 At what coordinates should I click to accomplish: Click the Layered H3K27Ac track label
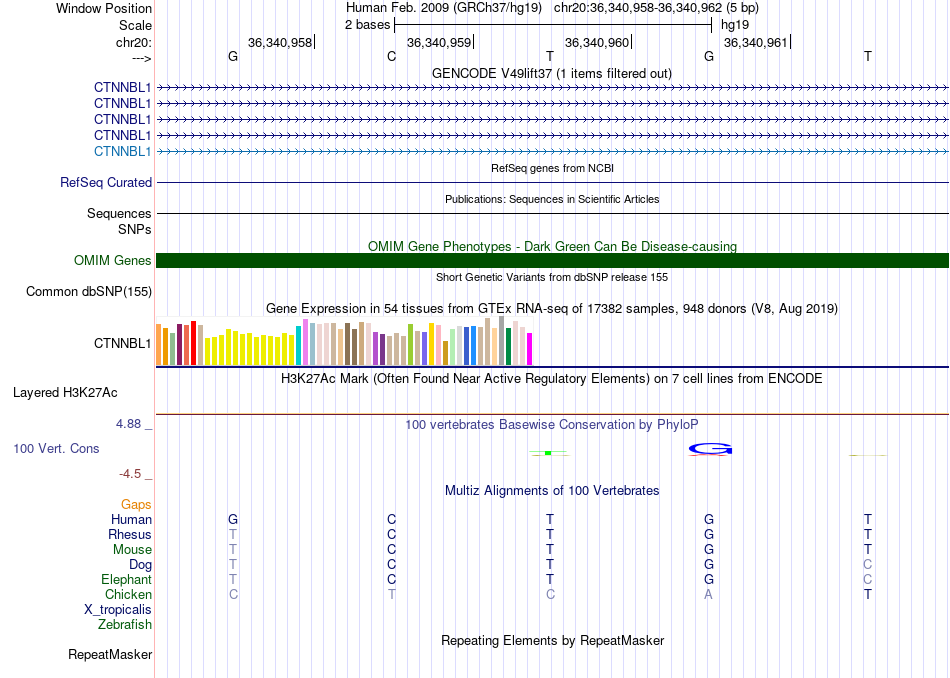point(65,393)
